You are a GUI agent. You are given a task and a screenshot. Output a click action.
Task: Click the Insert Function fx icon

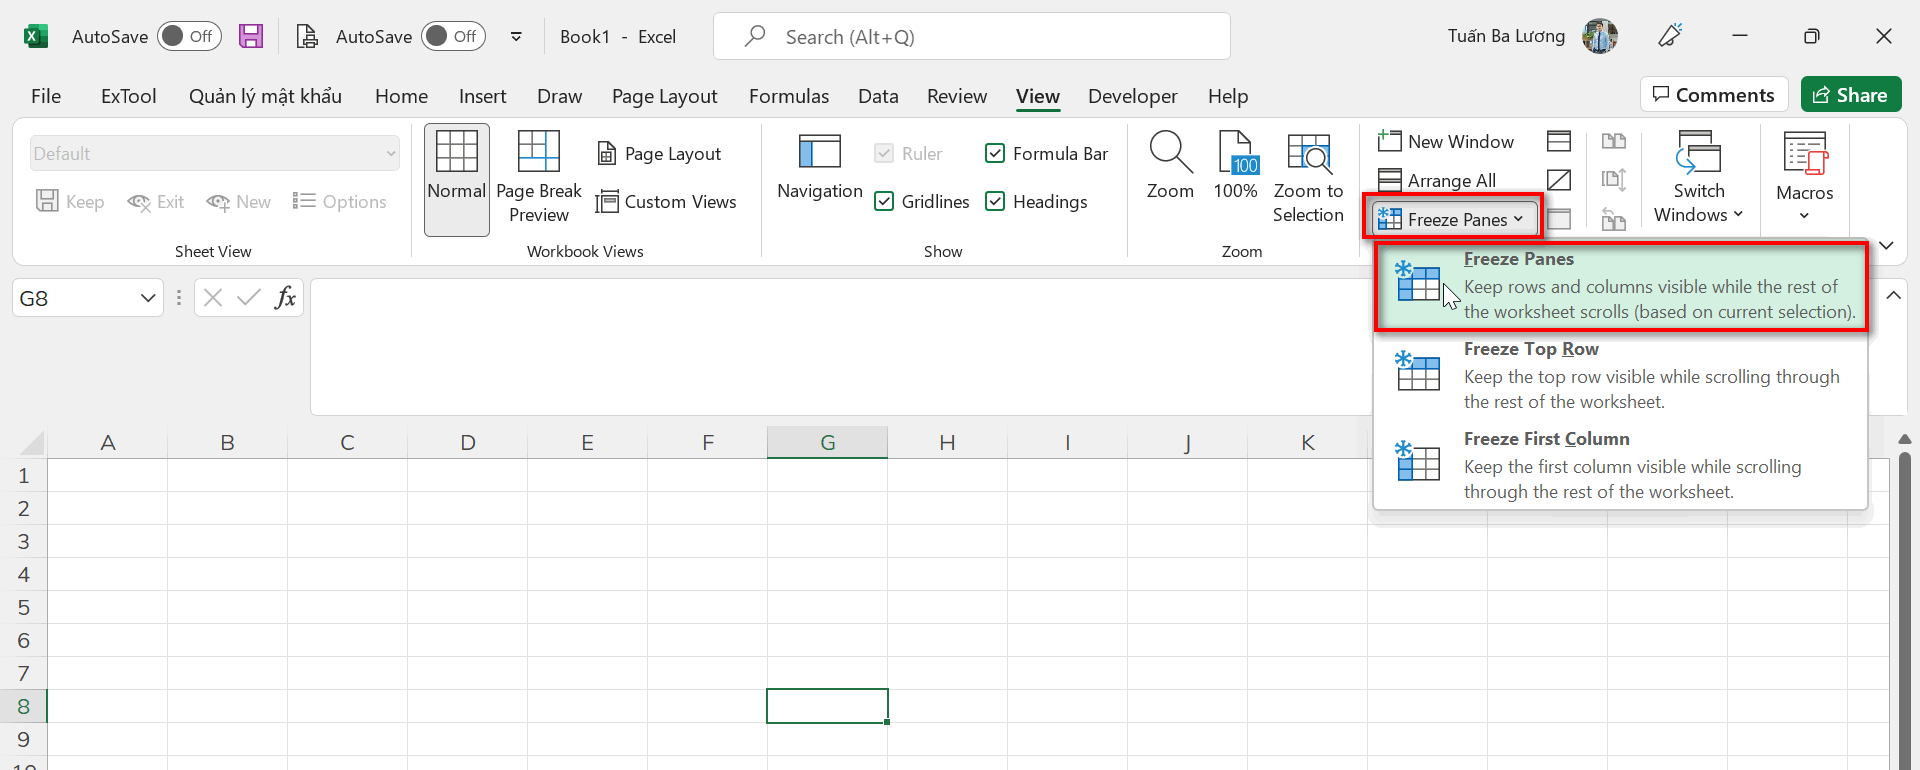click(285, 298)
